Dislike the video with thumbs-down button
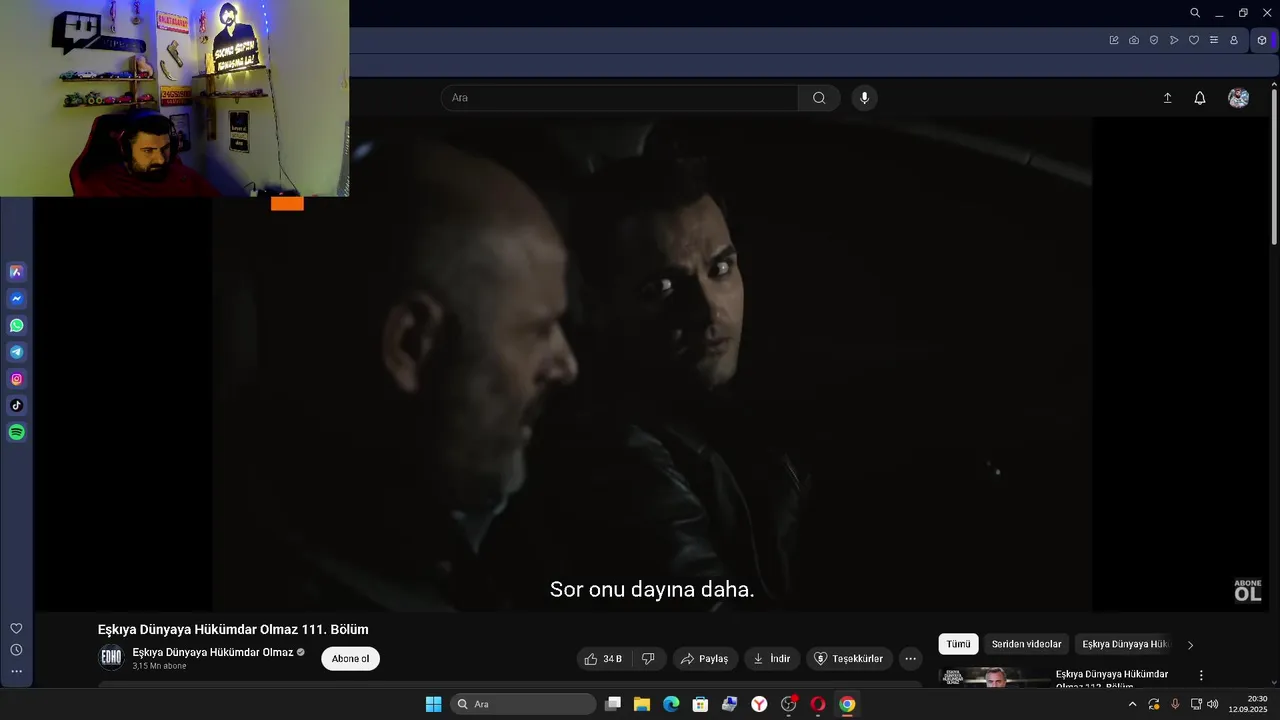Image resolution: width=1280 pixels, height=720 pixels. point(648,659)
